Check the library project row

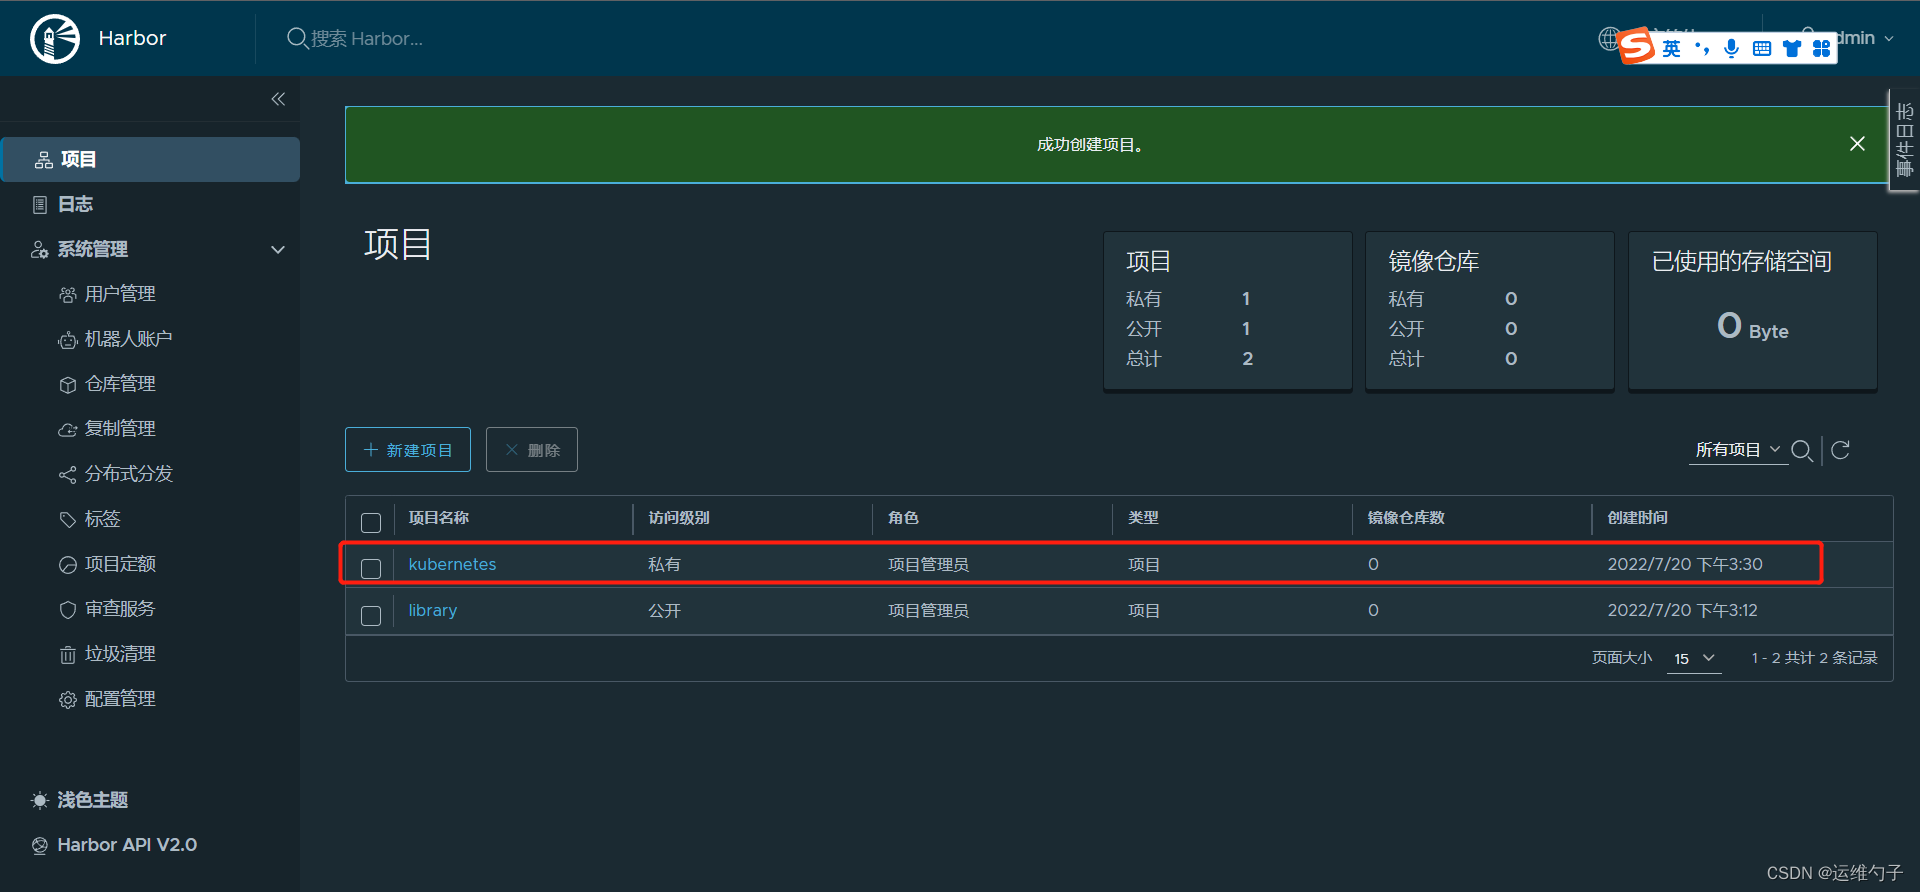pyautogui.click(x=371, y=615)
